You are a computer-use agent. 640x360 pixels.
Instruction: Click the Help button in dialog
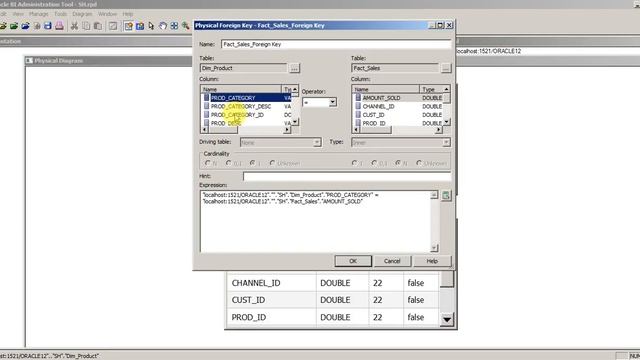pos(432,261)
